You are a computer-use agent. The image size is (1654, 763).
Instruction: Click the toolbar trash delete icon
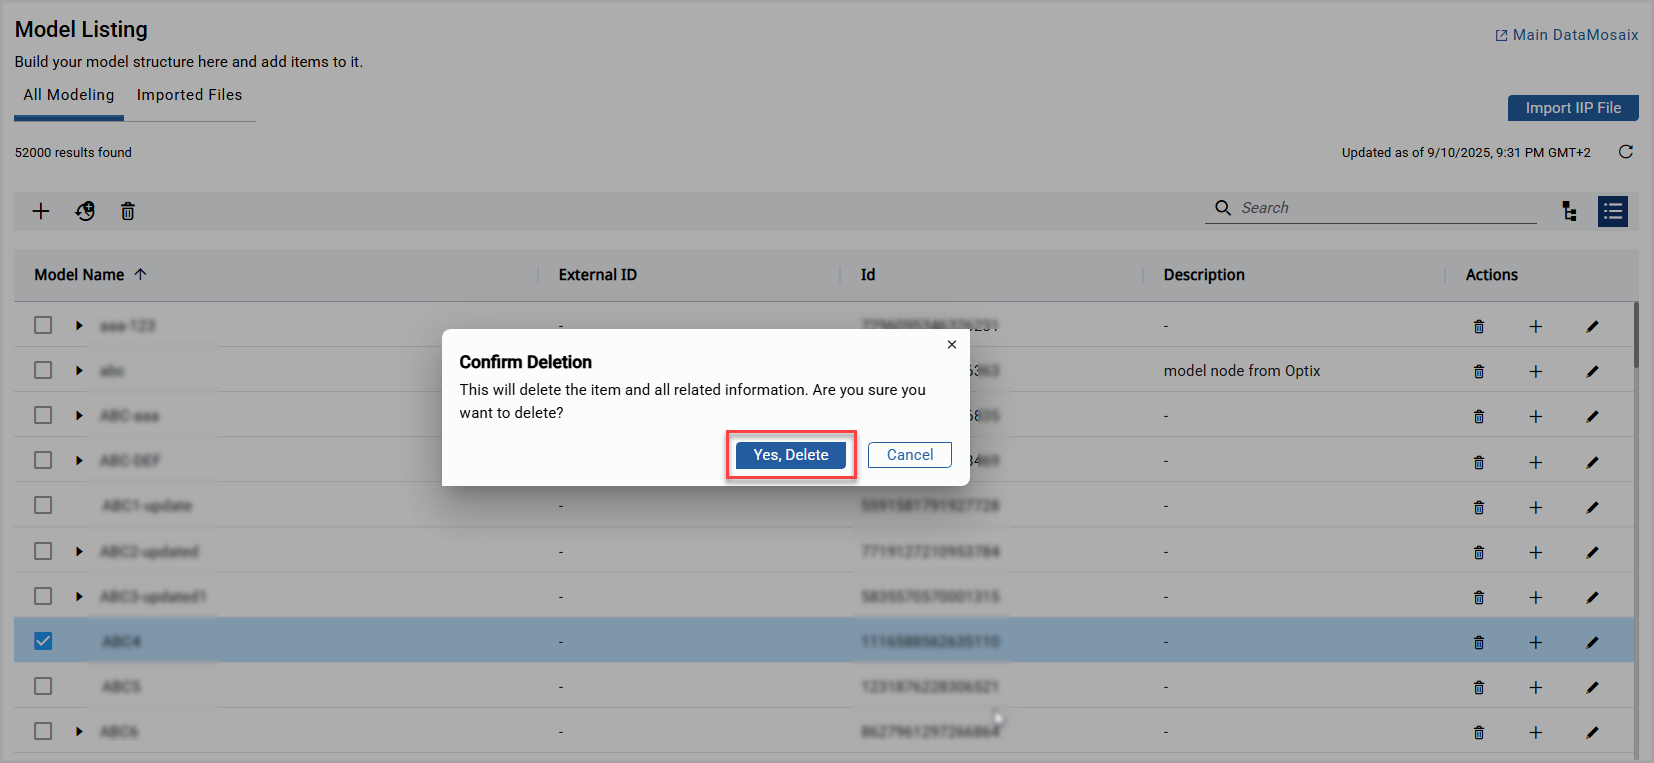(x=128, y=211)
